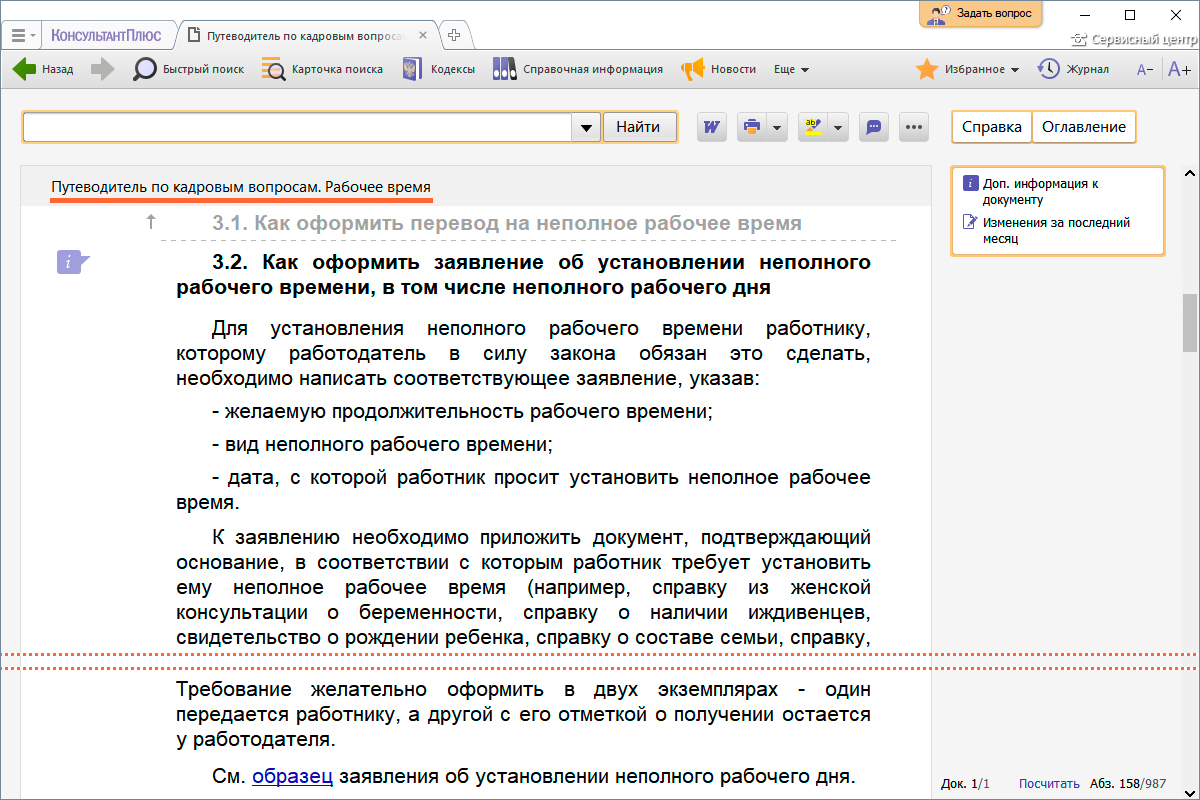The height and width of the screenshot is (800, 1200).
Task: Click the text highlighter marker icon
Action: pos(813,127)
